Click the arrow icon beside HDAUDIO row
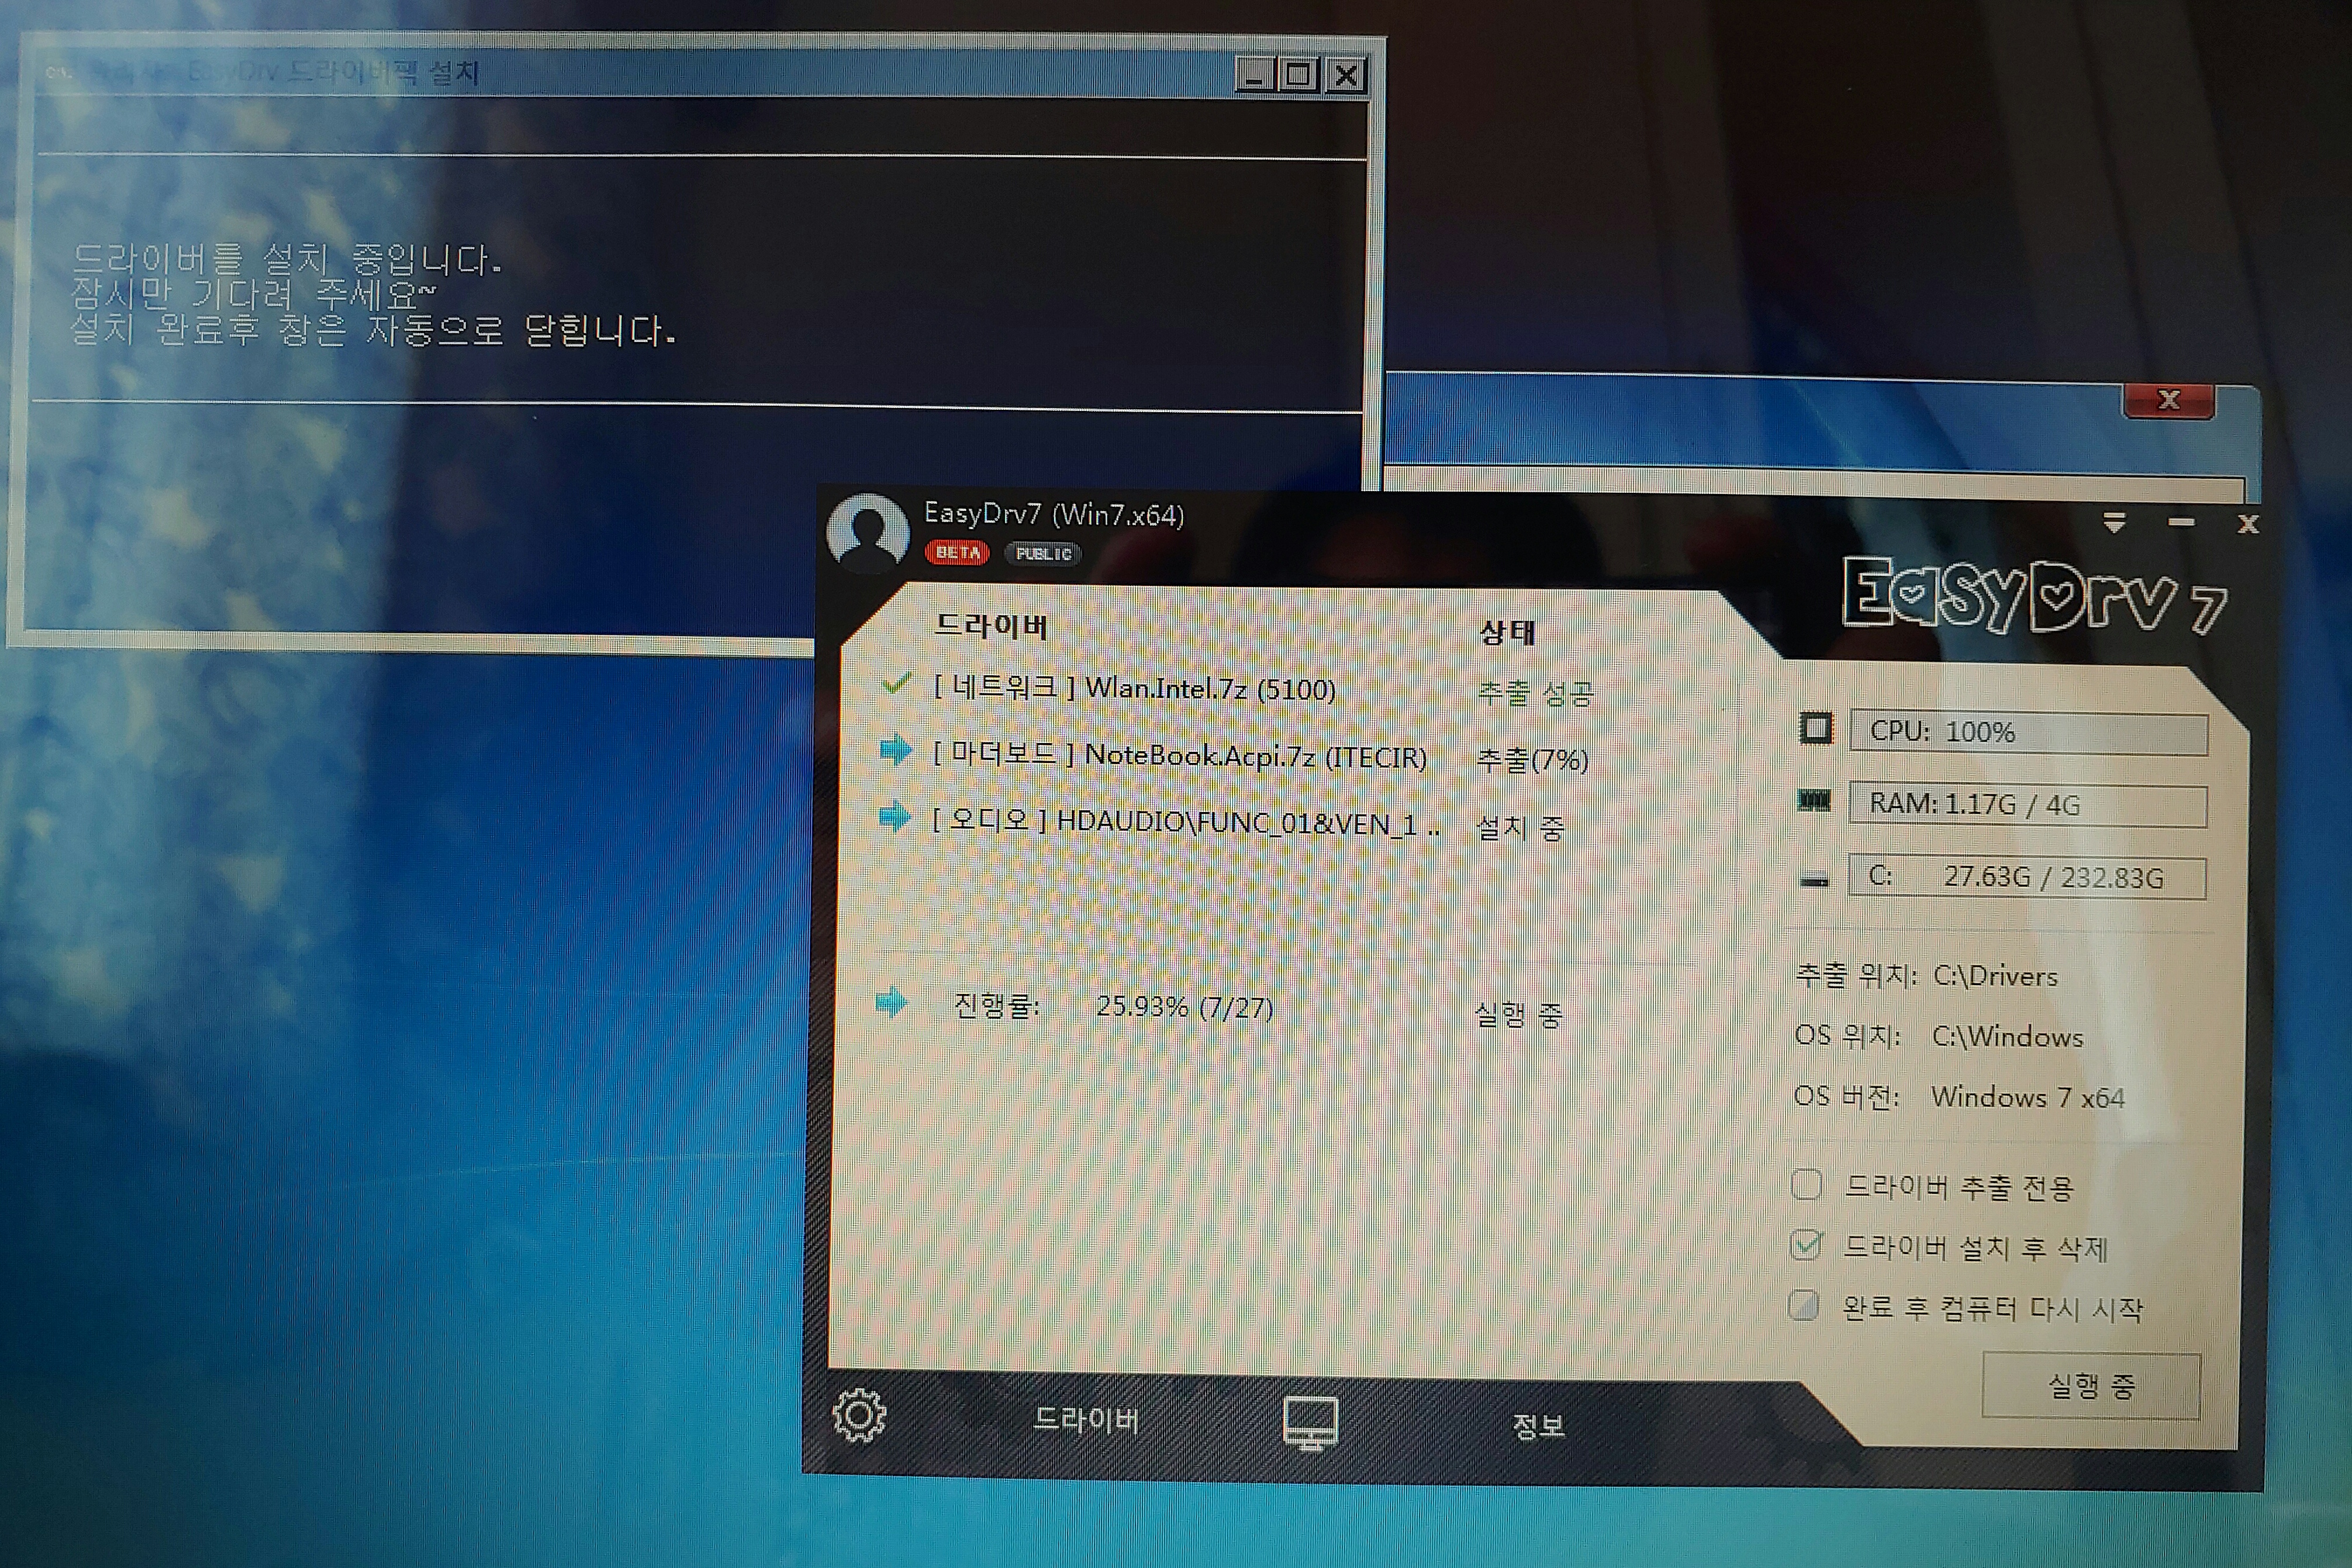The width and height of the screenshot is (2352, 1568). coord(894,817)
